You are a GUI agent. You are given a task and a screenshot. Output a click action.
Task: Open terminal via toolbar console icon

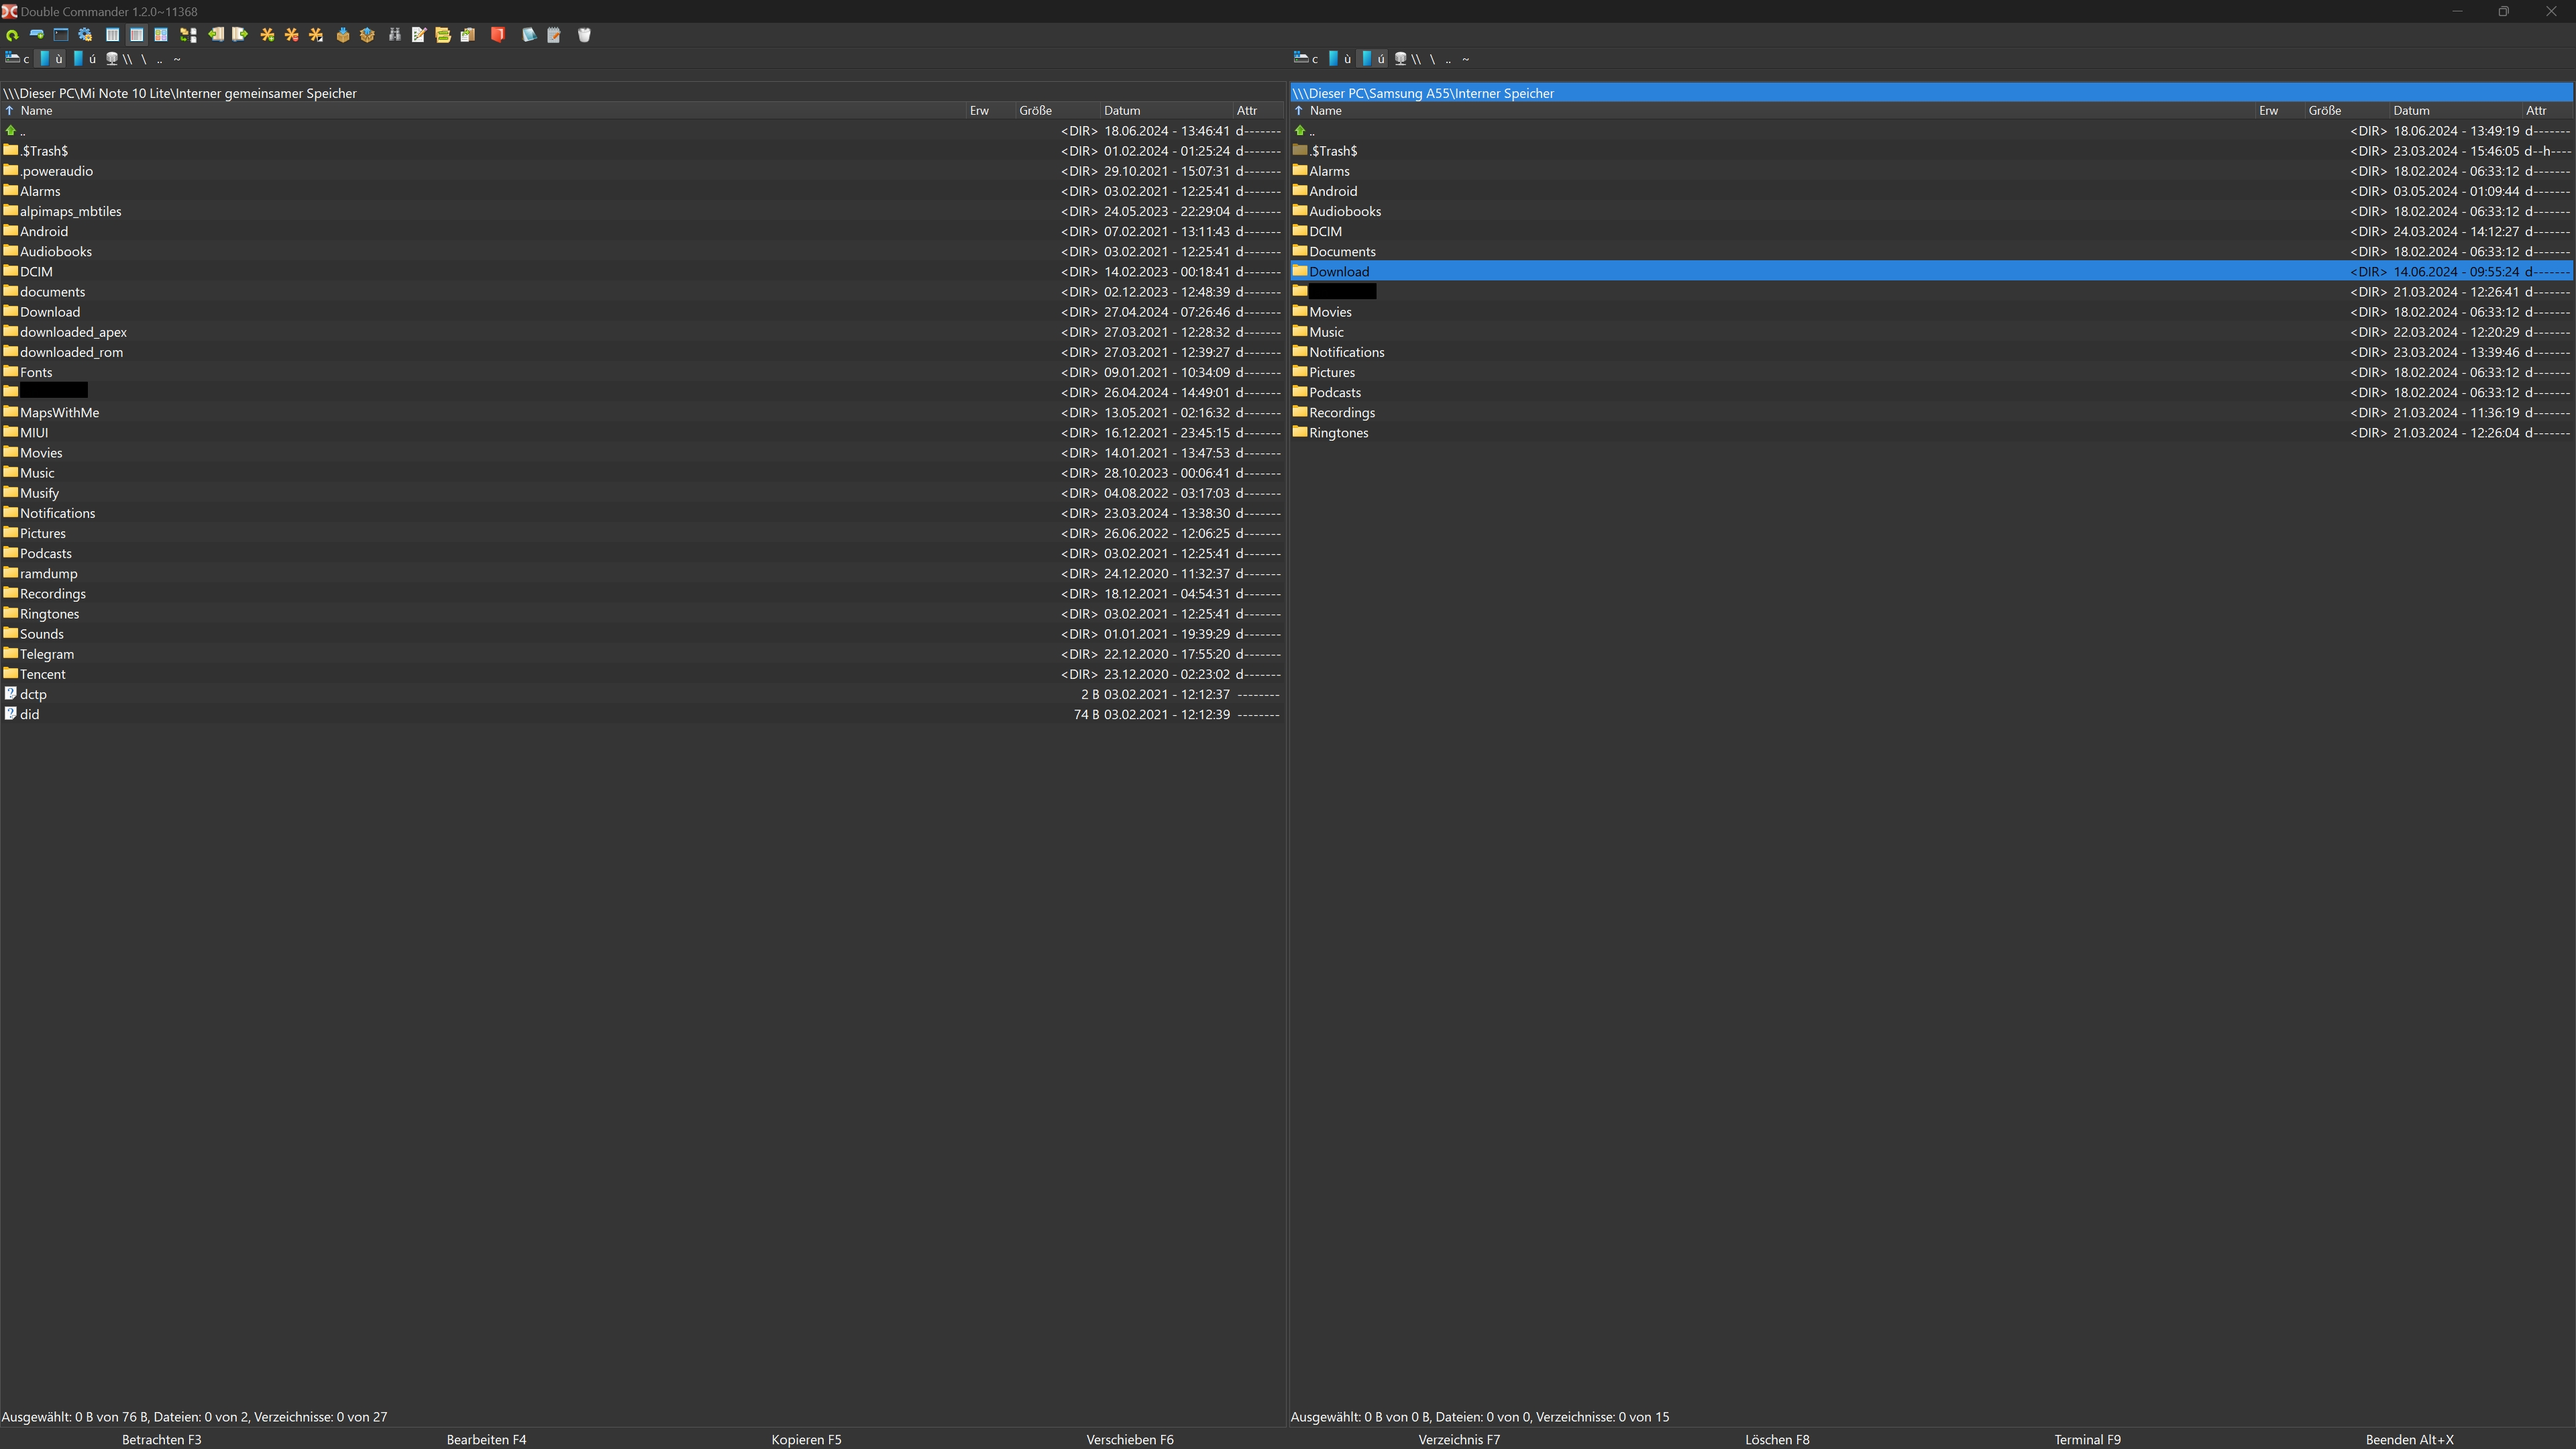(61, 35)
